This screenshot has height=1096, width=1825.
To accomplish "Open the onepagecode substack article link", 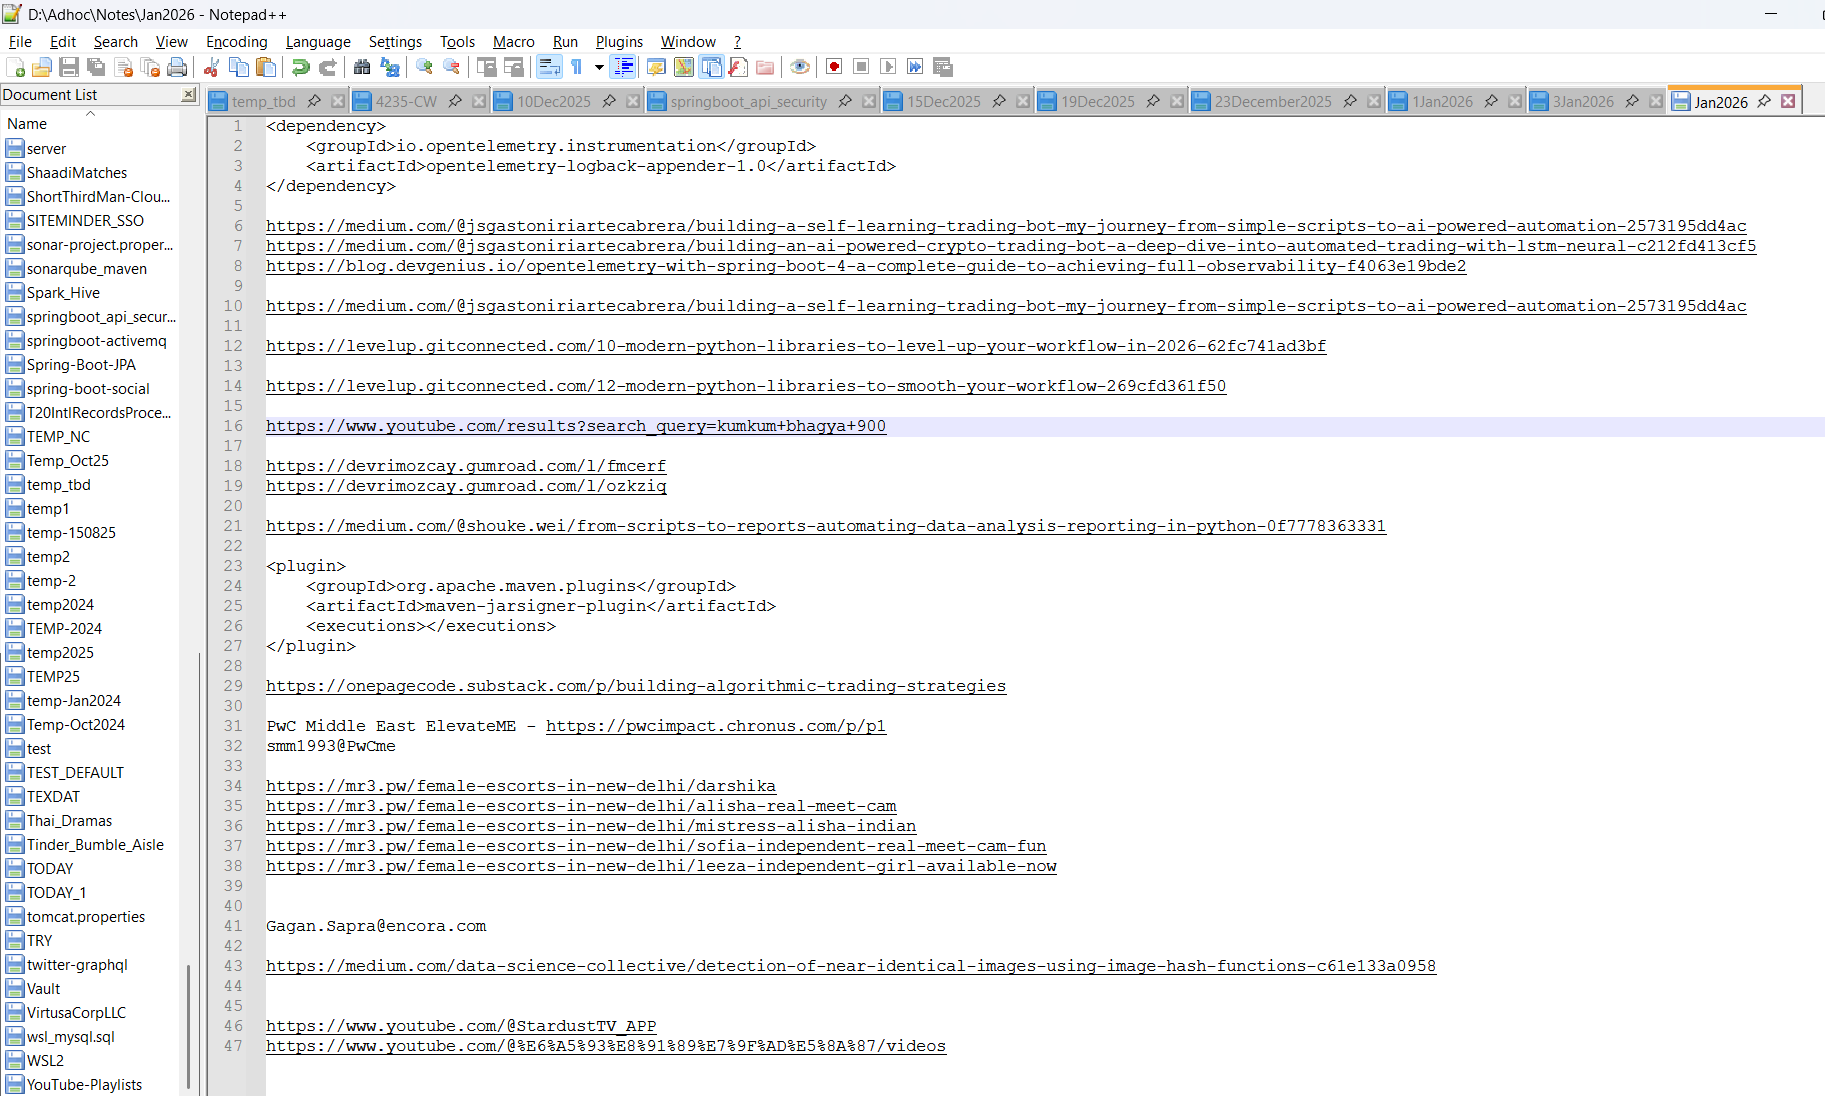I will [x=635, y=686].
